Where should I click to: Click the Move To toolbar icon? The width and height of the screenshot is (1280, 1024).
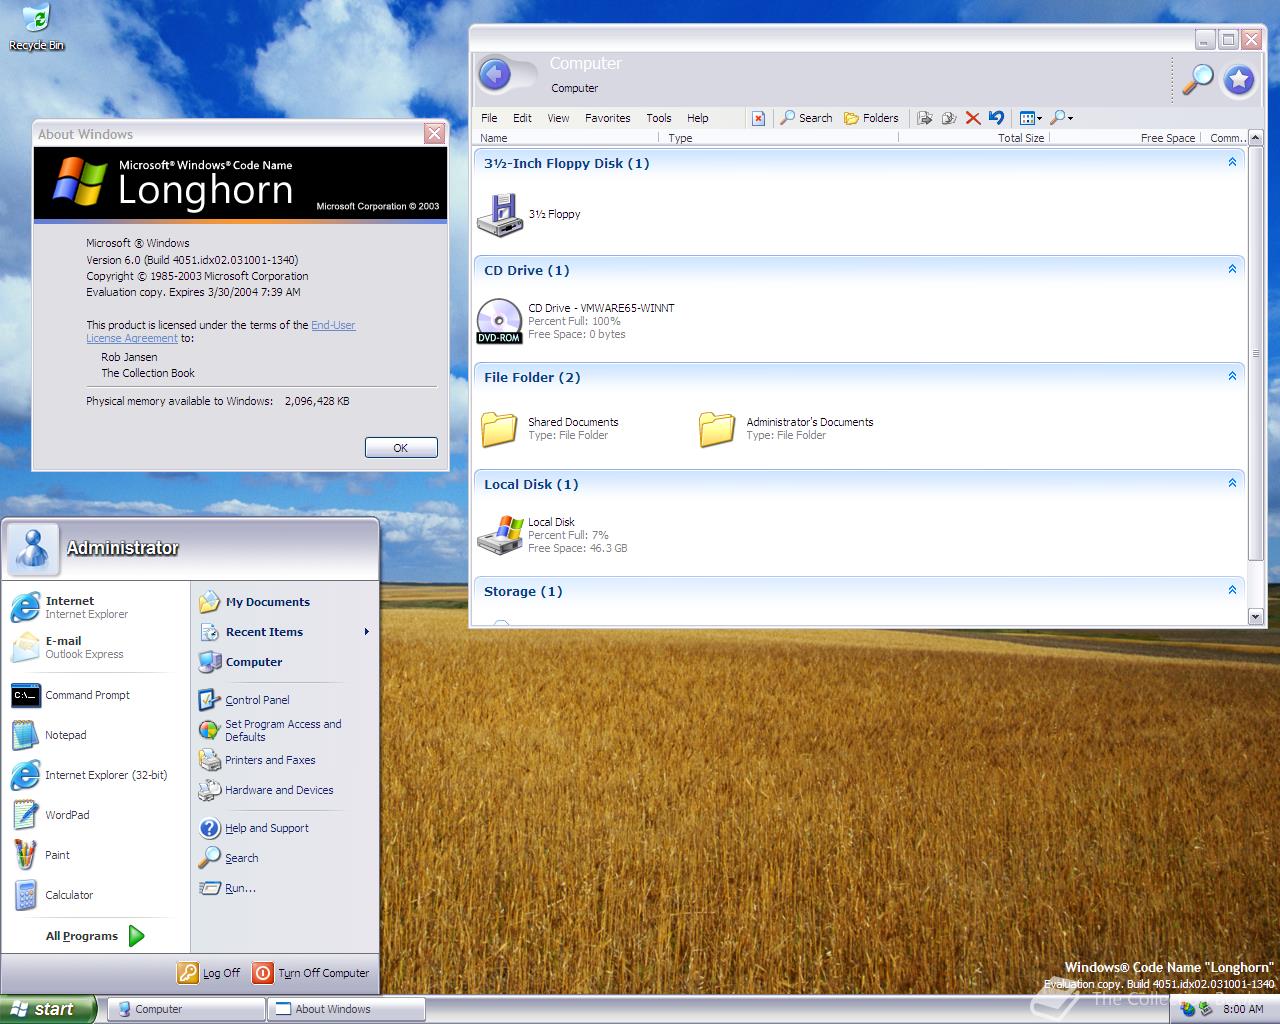924,118
